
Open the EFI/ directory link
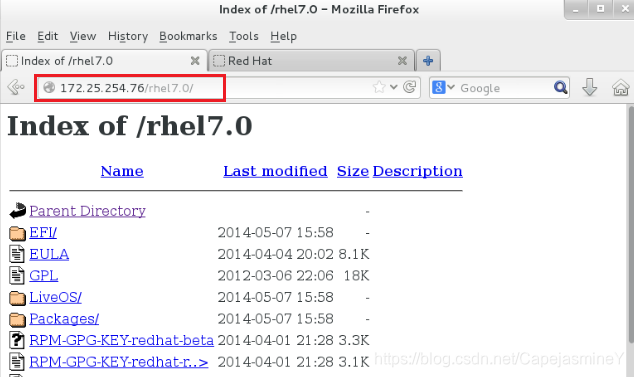click(x=43, y=233)
